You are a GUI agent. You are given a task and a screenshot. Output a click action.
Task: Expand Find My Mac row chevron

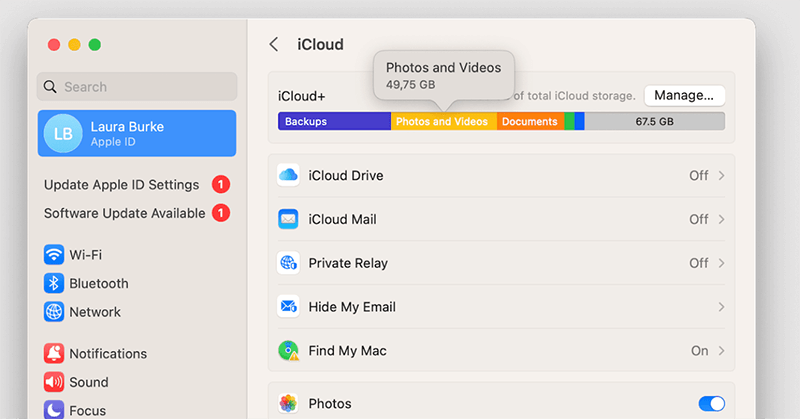[x=721, y=351]
